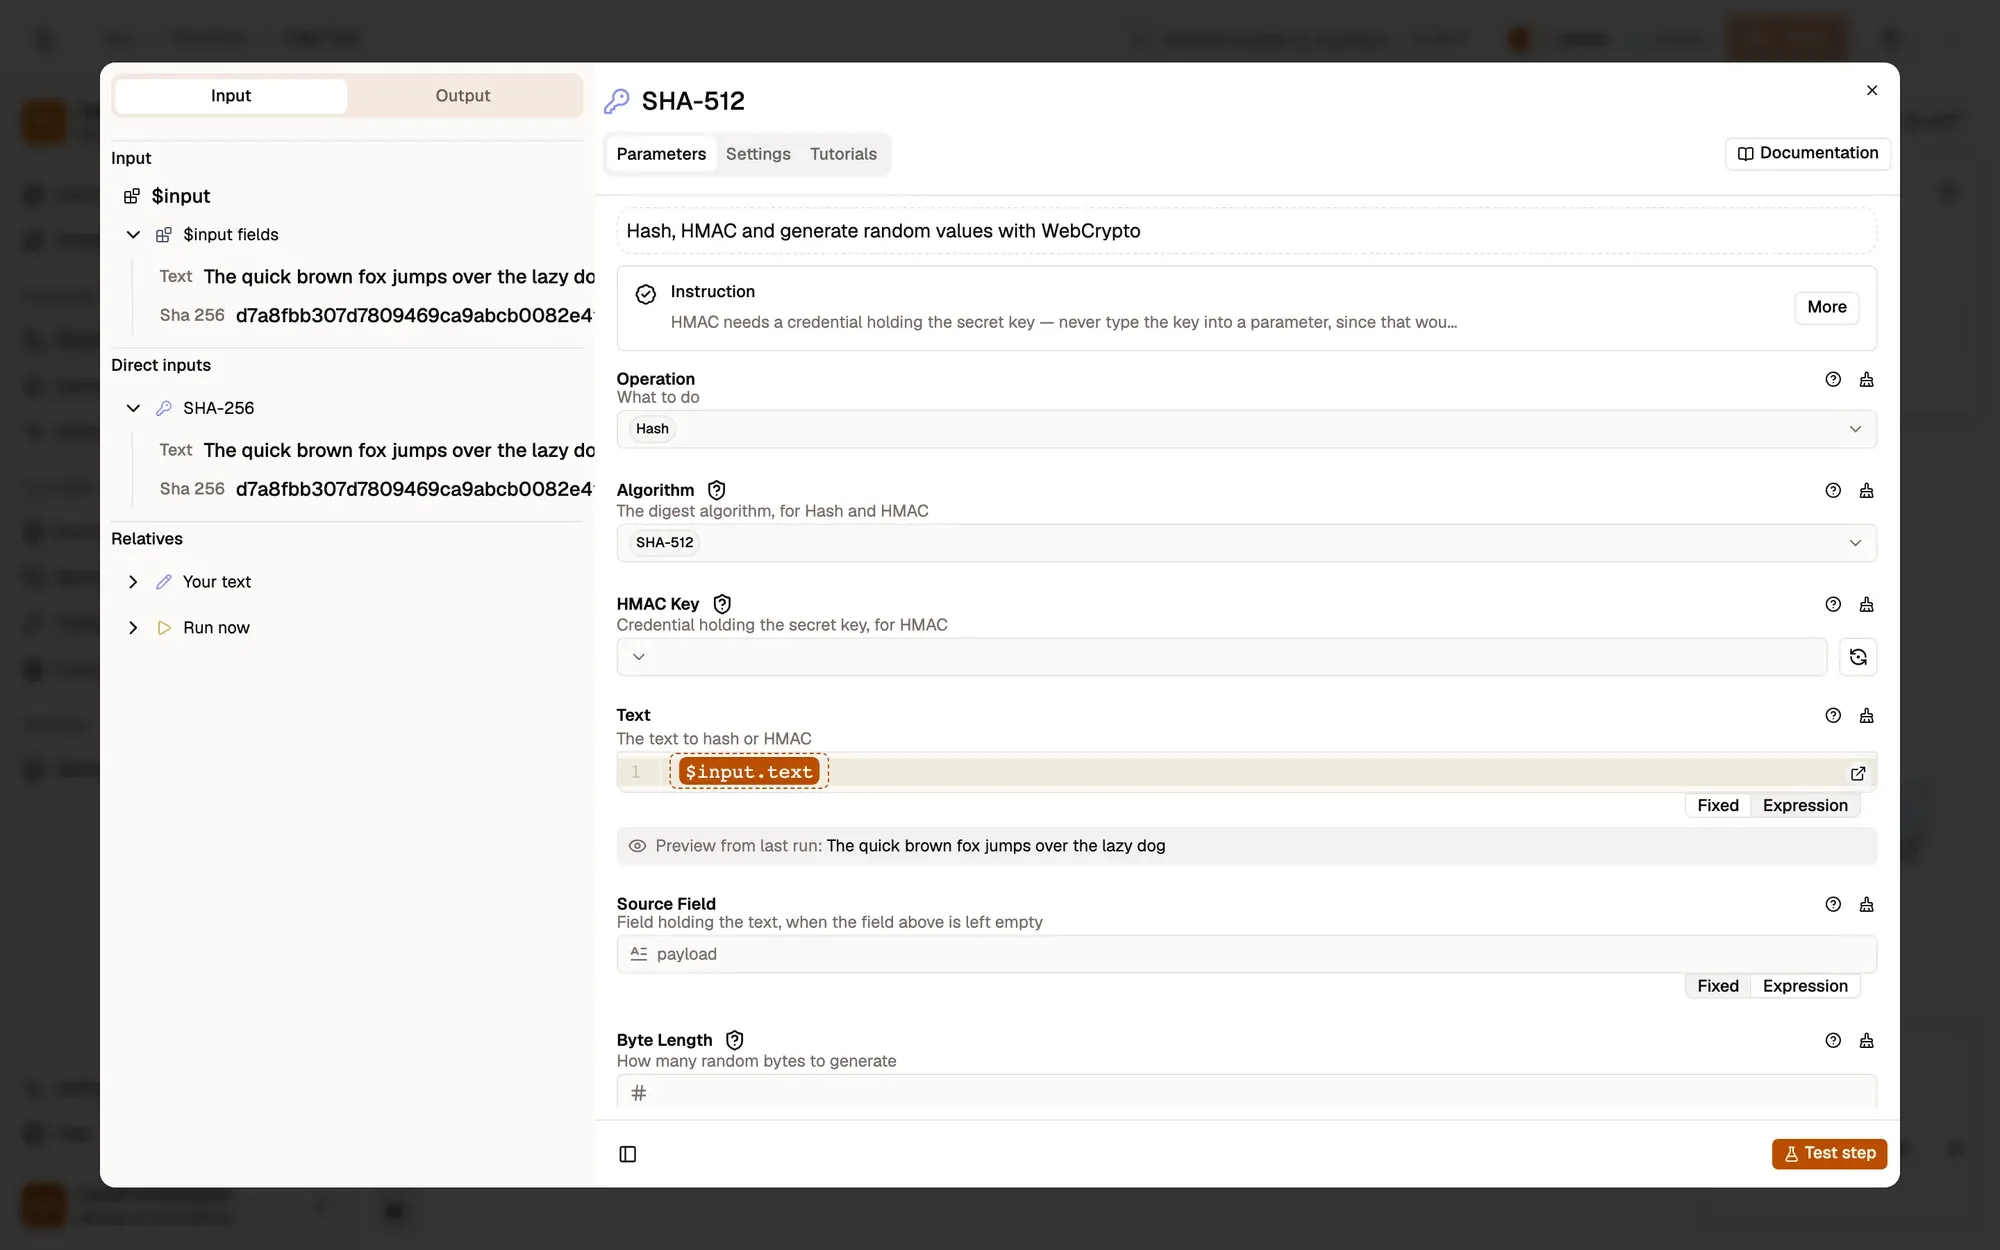Click the AI assist icon beside Source Field
Viewport: 2000px width, 1250px height.
[x=1866, y=904]
